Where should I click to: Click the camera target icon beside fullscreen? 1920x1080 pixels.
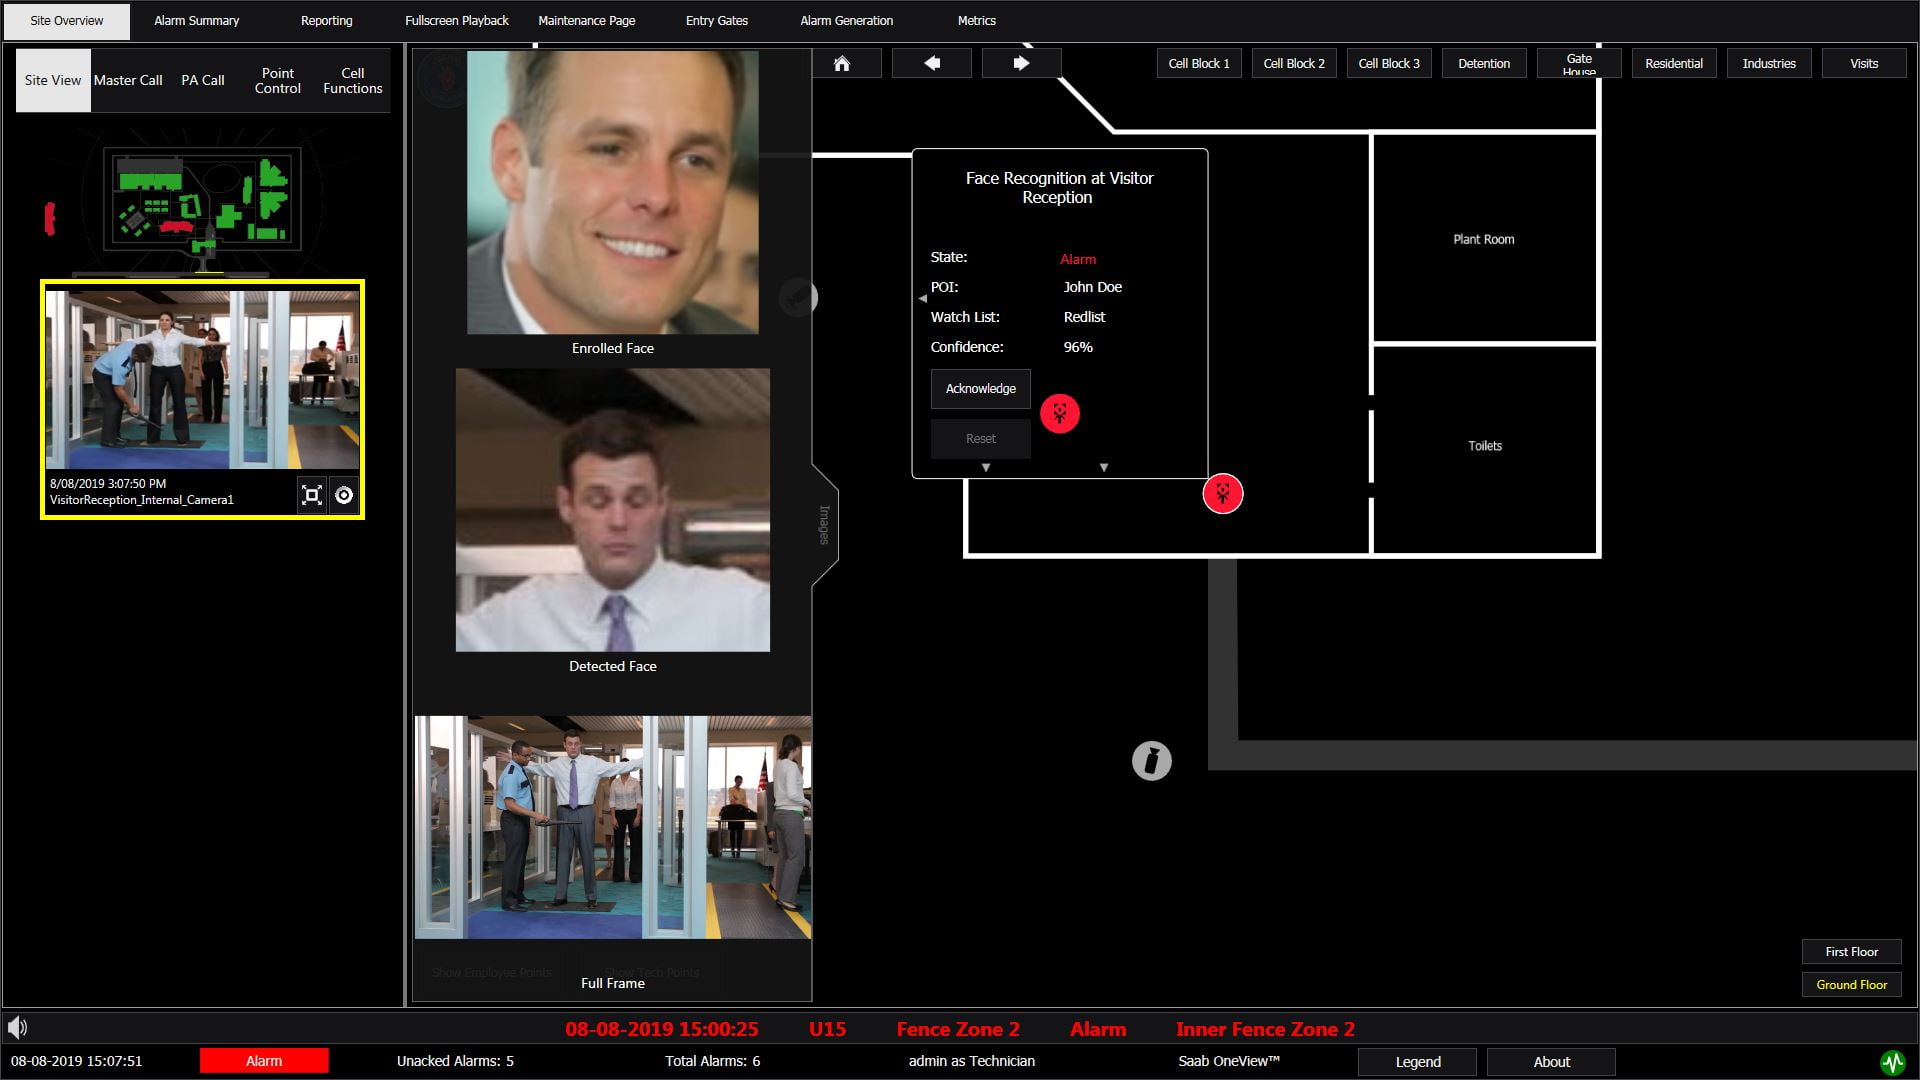344,495
